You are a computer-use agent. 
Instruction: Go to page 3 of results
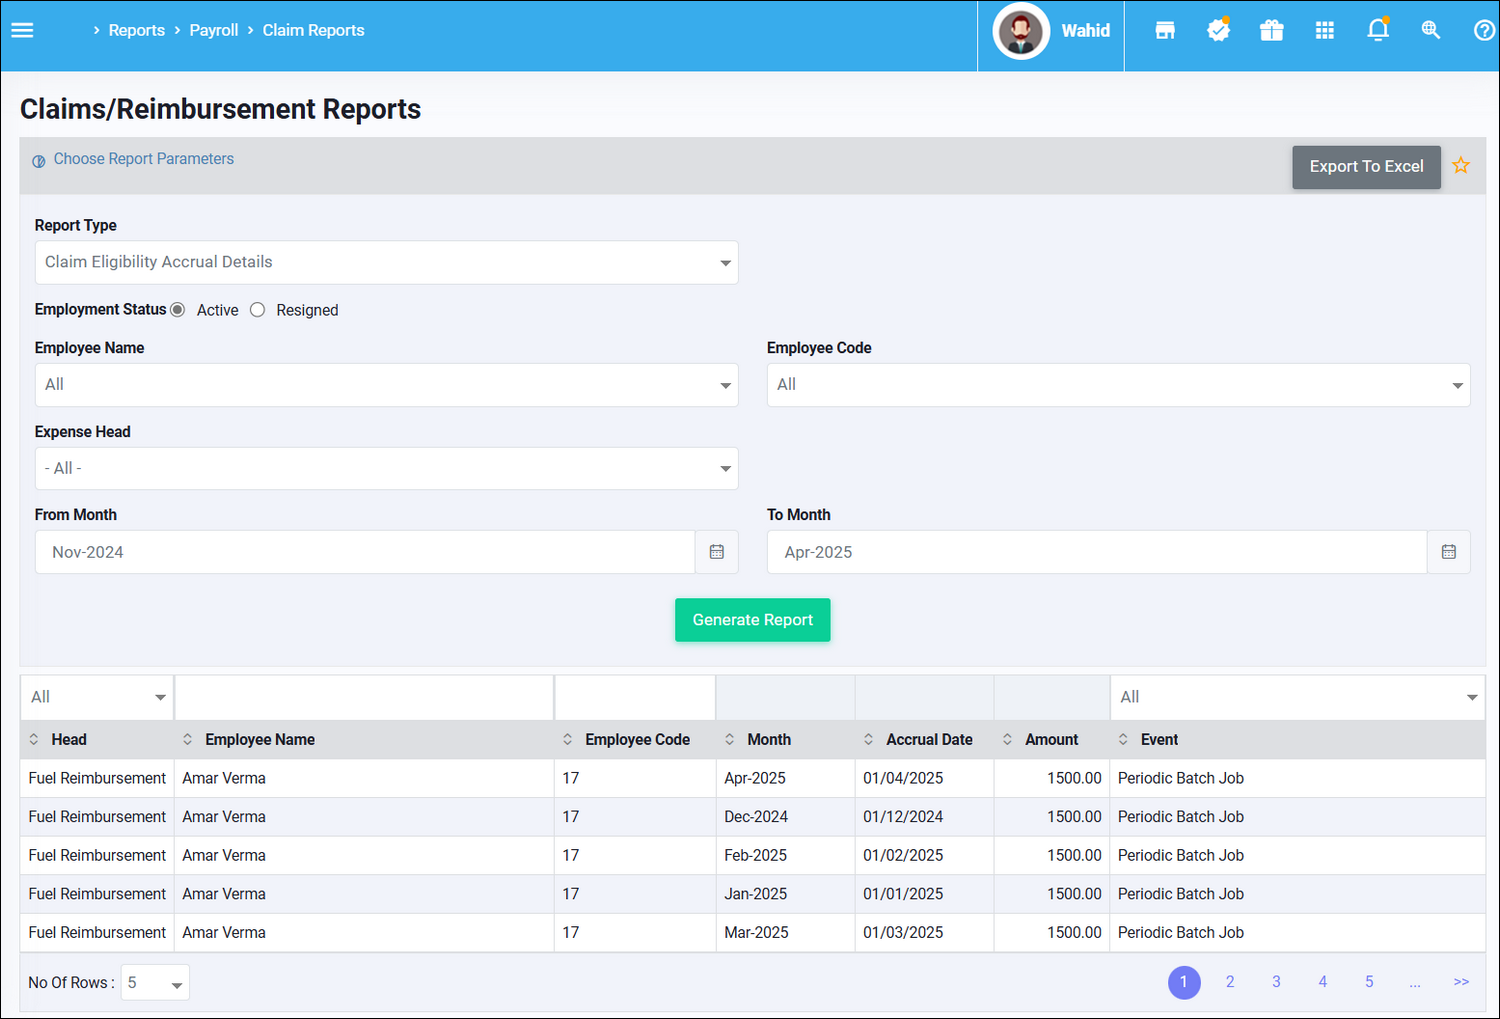point(1276,982)
